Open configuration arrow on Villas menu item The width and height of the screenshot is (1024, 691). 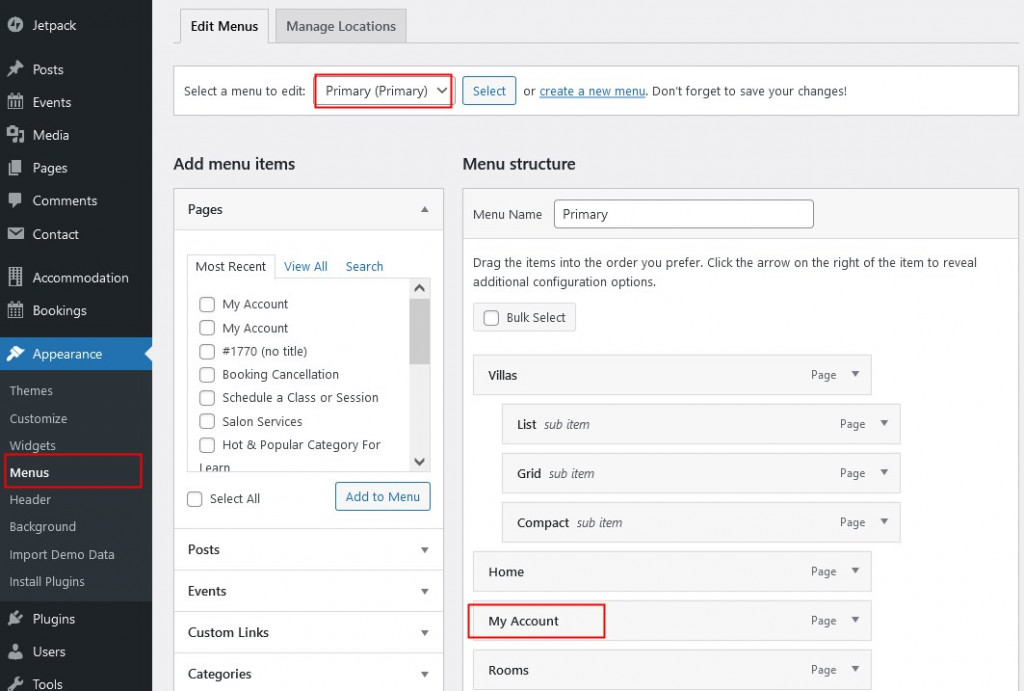[x=856, y=375]
